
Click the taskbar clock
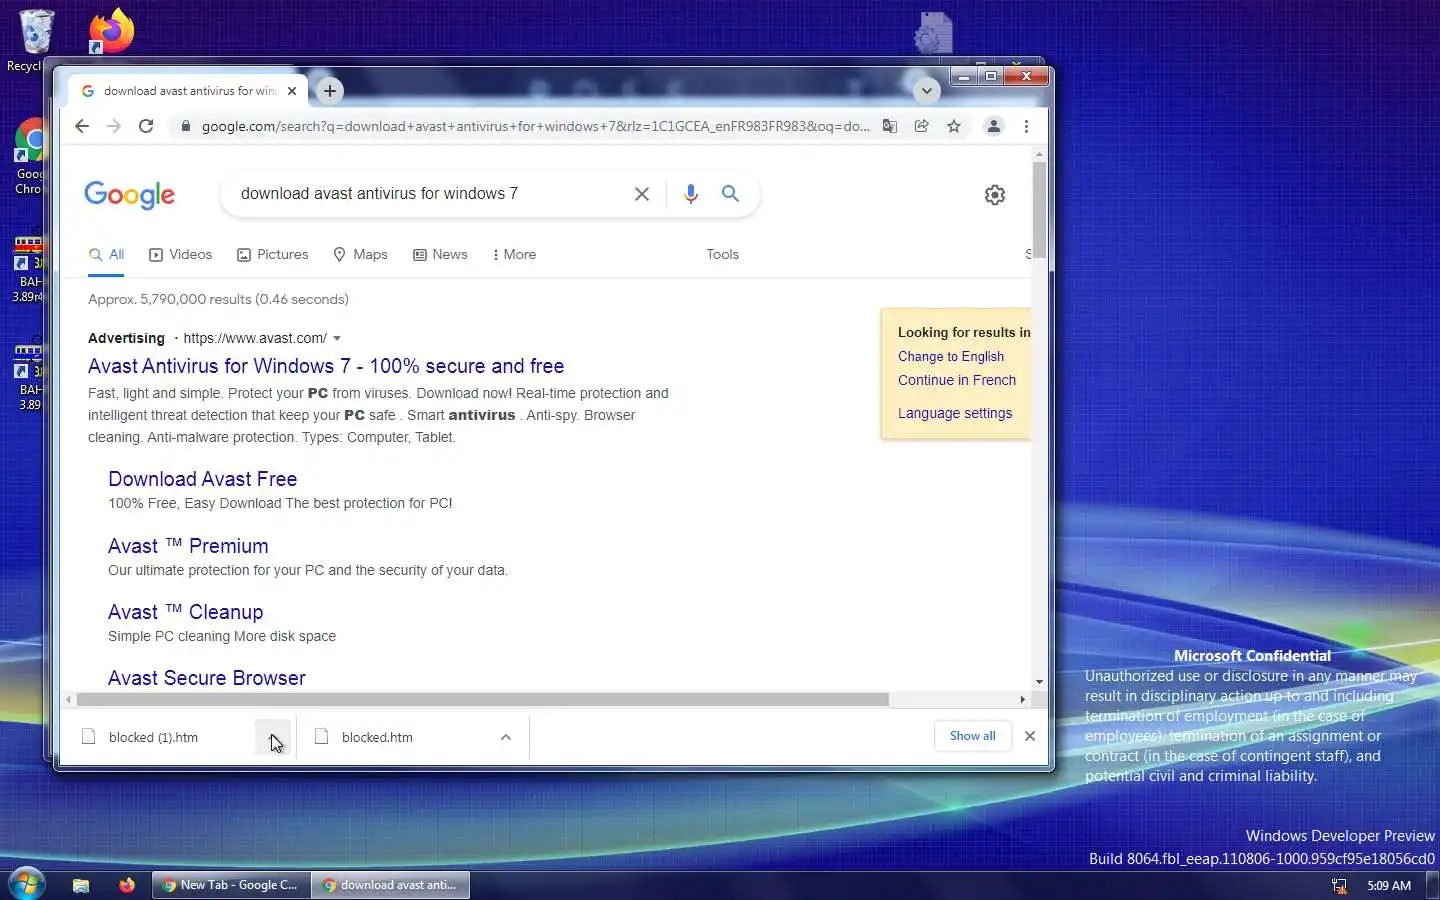(1389, 886)
